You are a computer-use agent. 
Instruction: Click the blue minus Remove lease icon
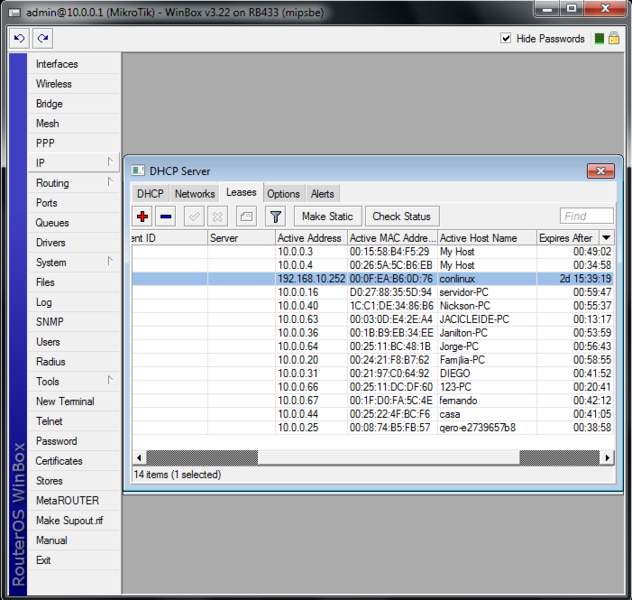point(166,216)
